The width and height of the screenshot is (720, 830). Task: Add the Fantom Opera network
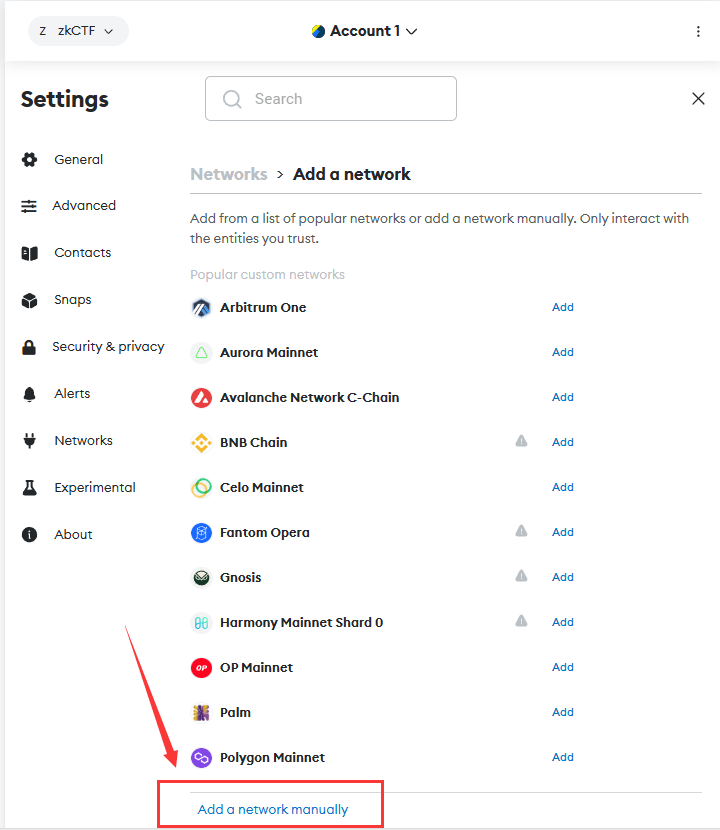click(563, 532)
